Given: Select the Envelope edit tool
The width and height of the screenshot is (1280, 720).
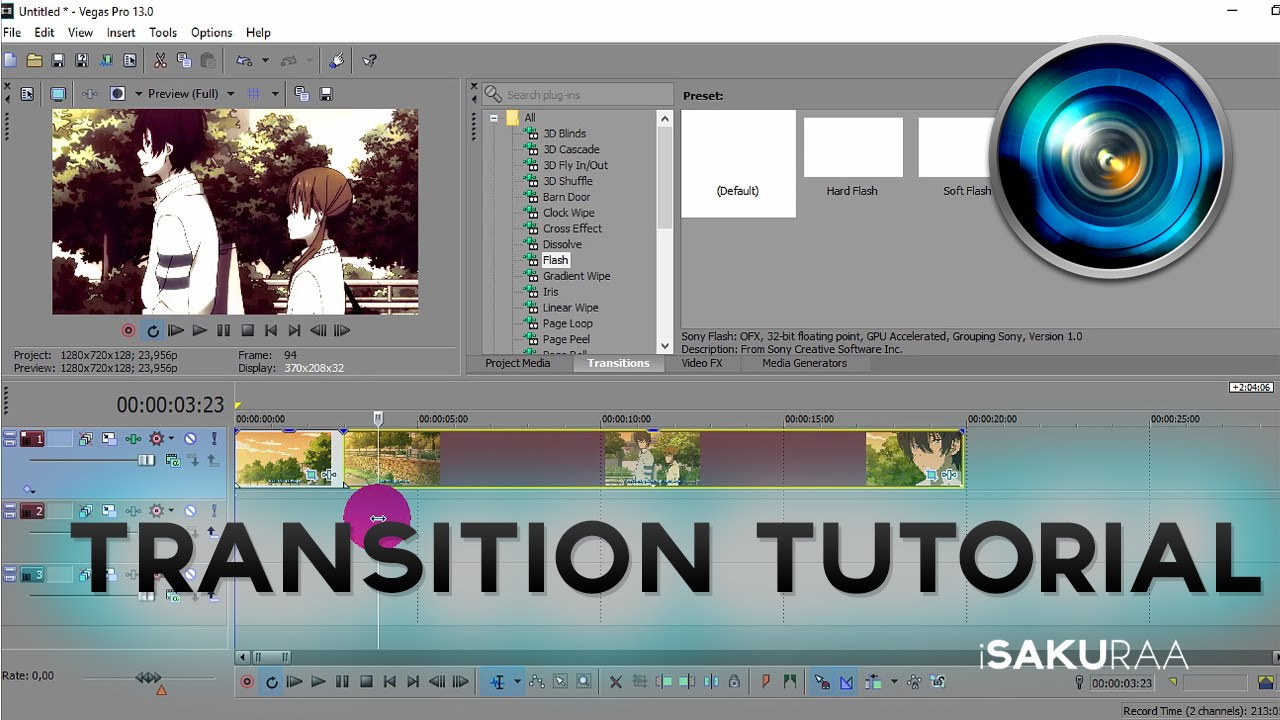Looking at the screenshot, I should click(x=537, y=682).
